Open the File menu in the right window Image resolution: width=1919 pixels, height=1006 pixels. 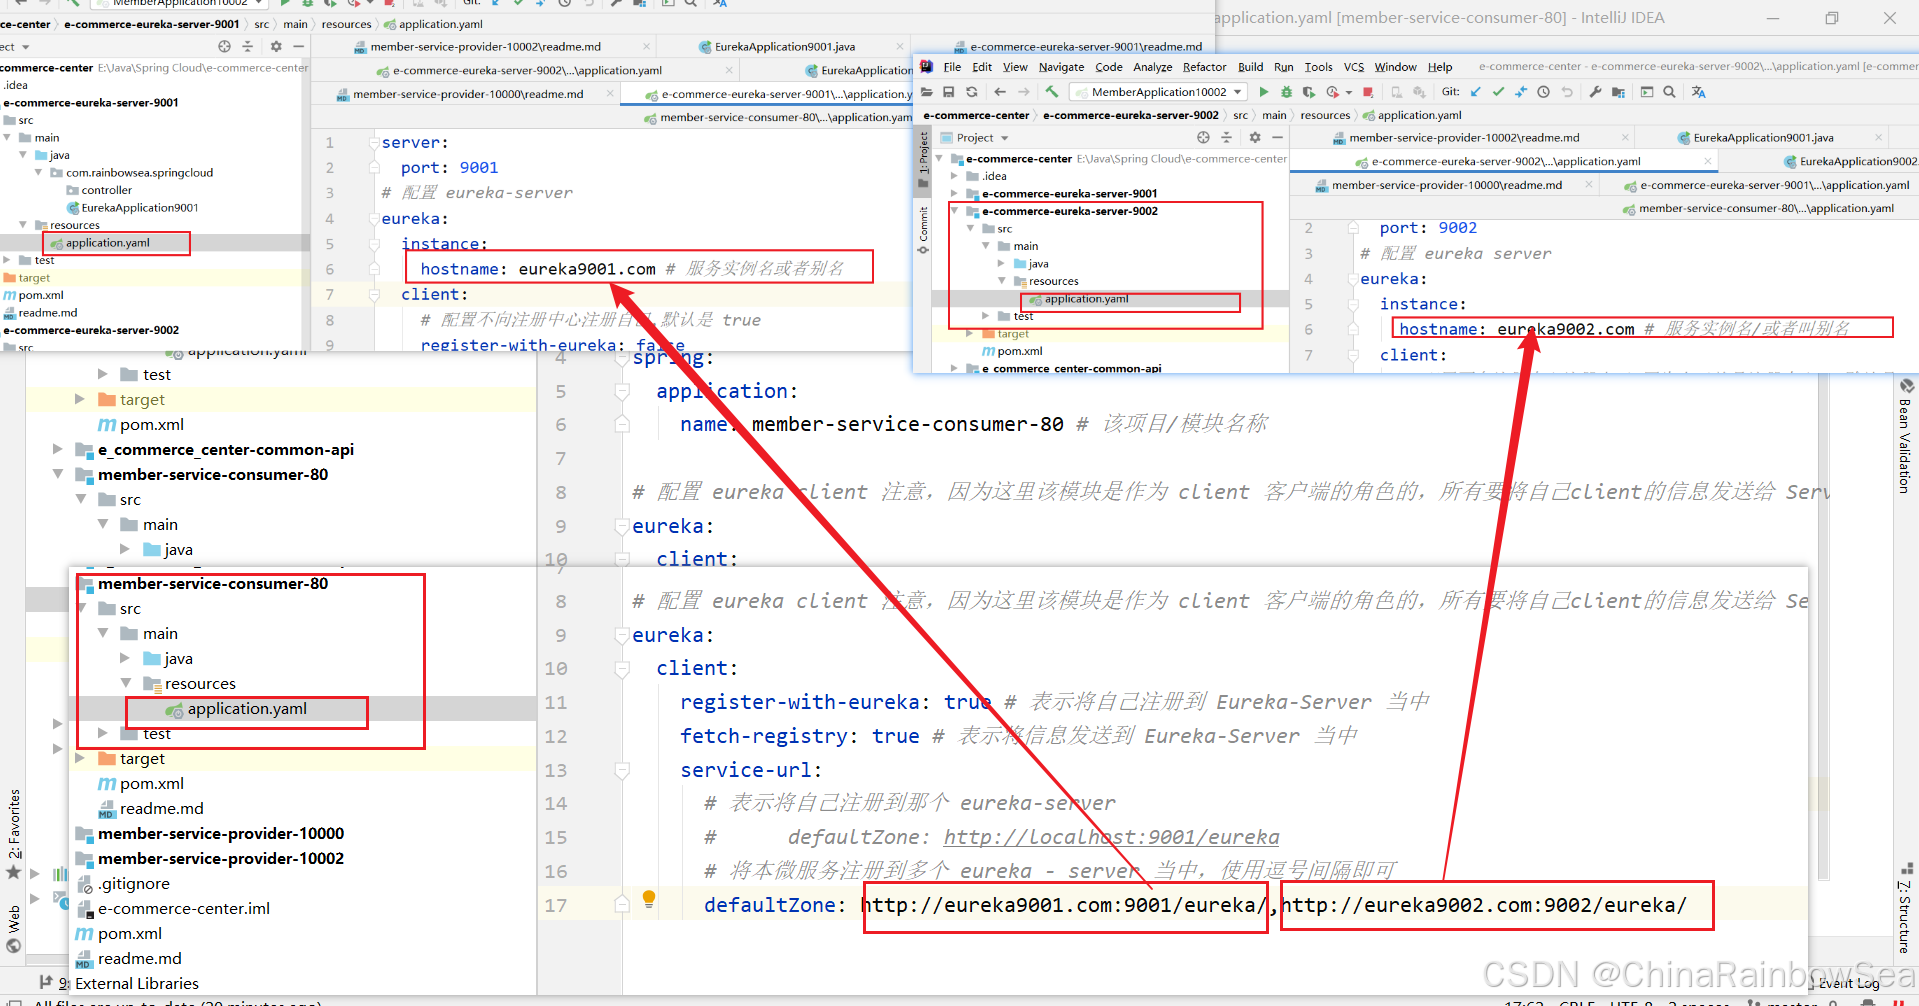click(x=952, y=67)
